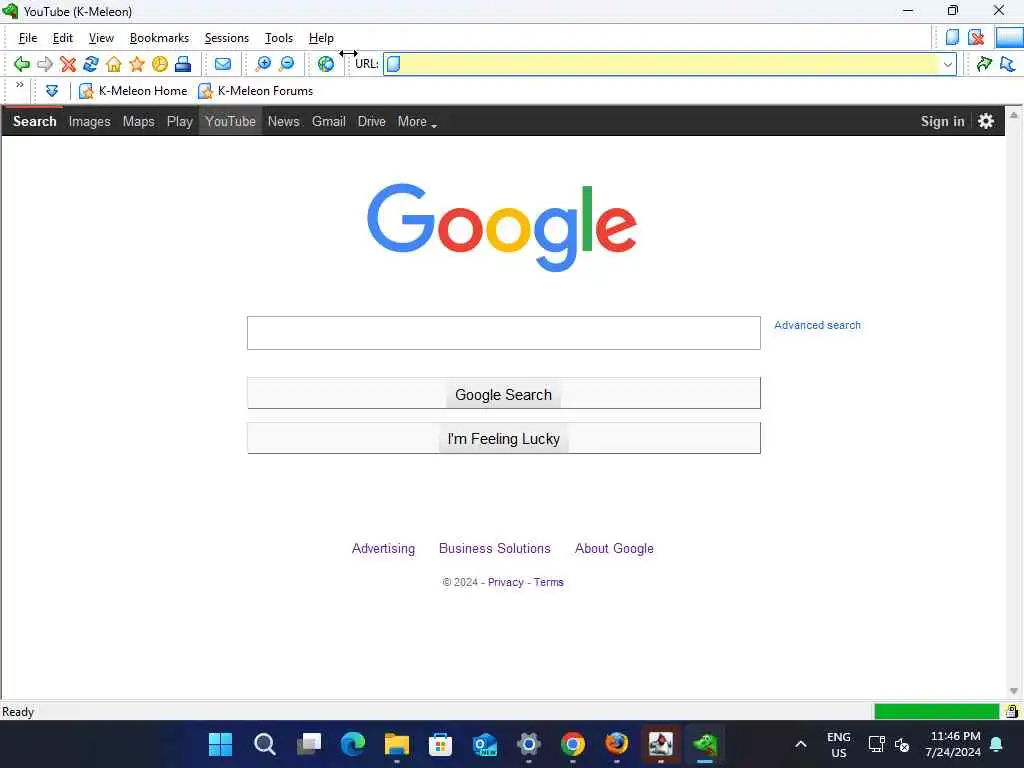Open the Help menu
Image resolution: width=1024 pixels, height=768 pixels.
pos(321,38)
